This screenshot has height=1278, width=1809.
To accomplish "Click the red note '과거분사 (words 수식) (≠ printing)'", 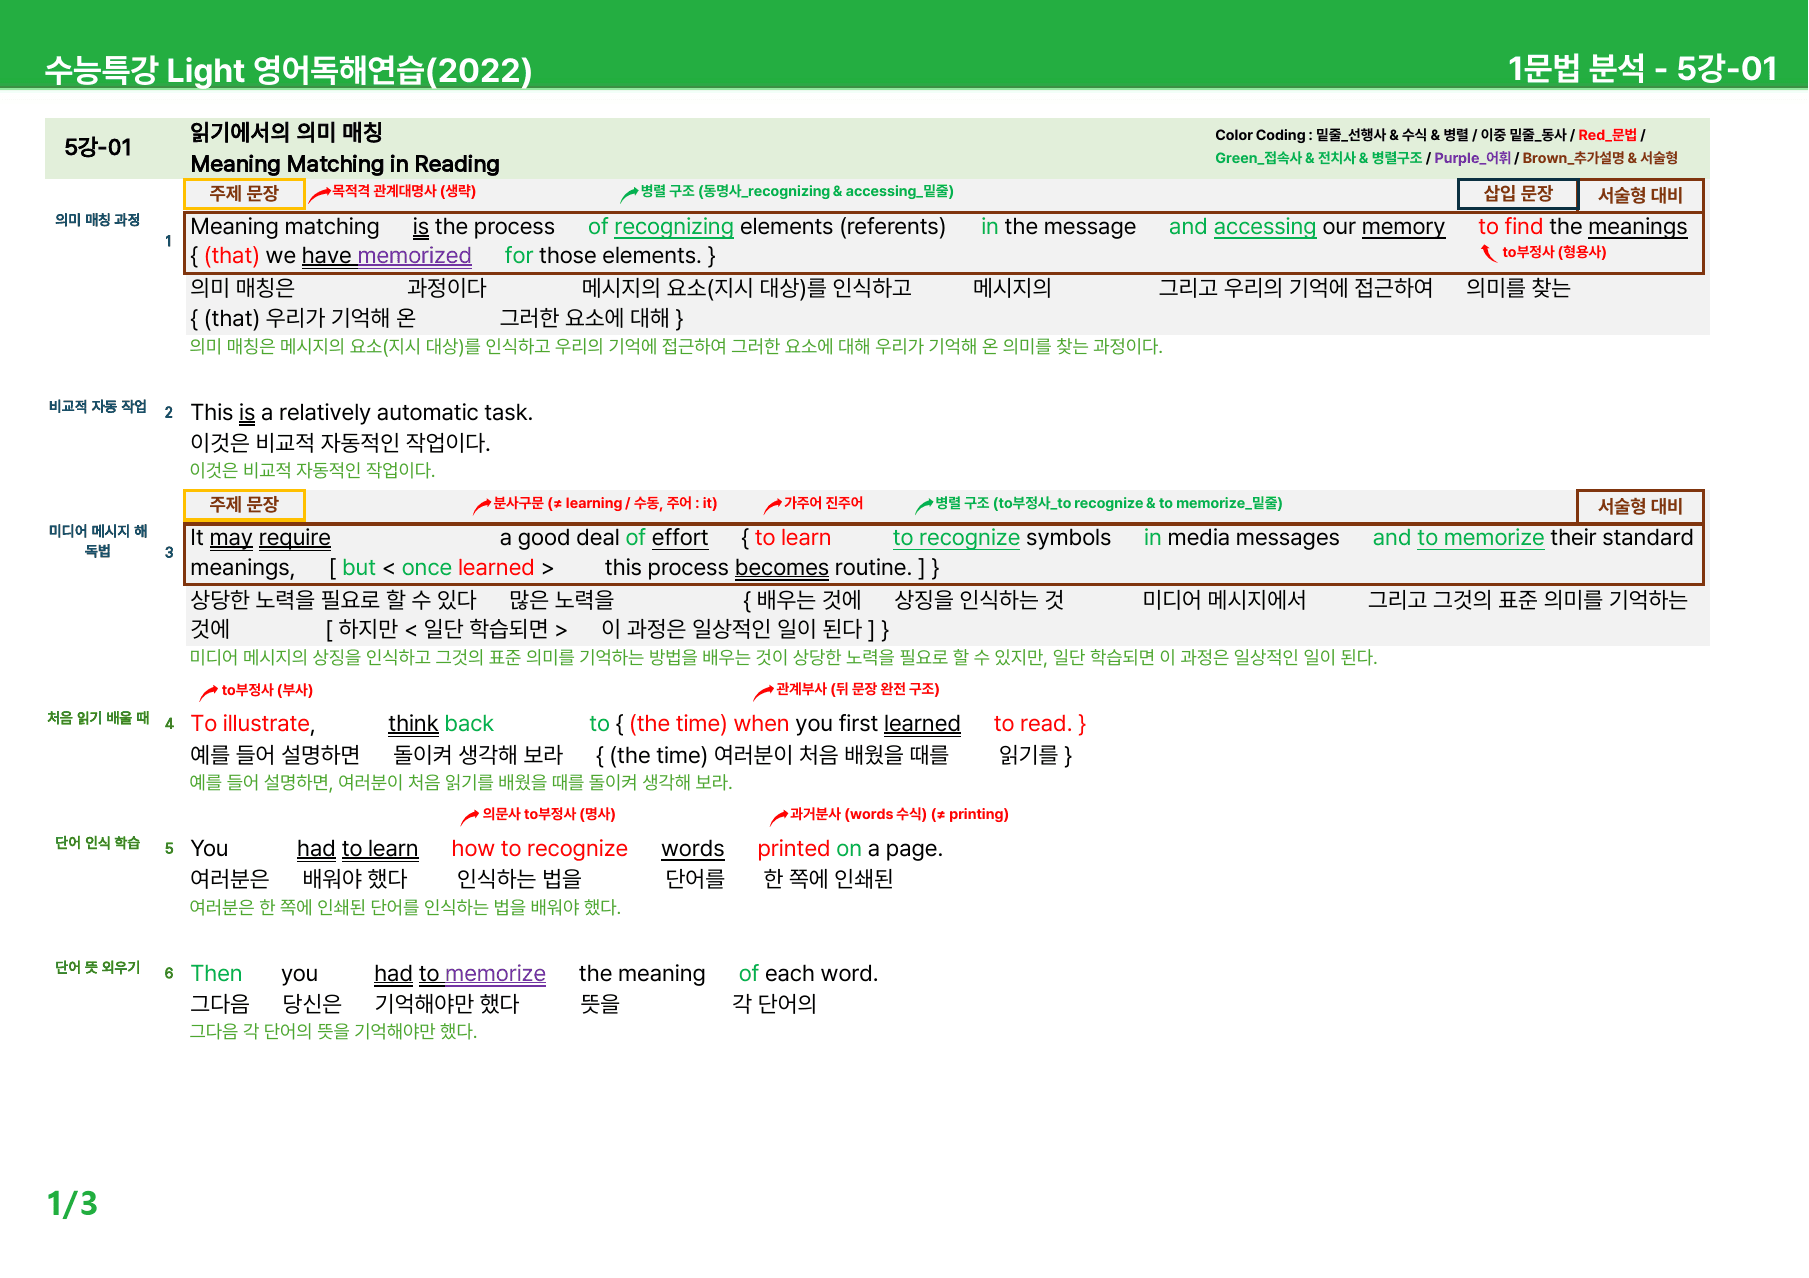I will coord(898,814).
